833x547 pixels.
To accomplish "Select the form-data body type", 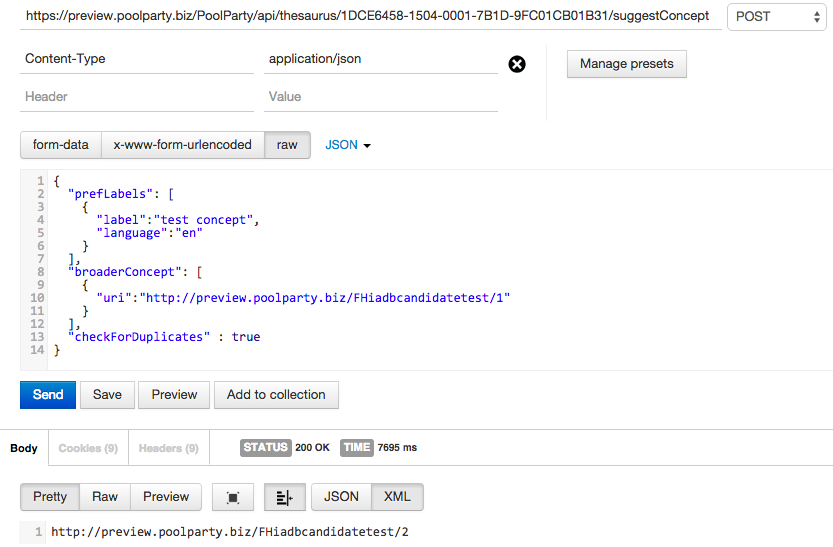I will 61,145.
